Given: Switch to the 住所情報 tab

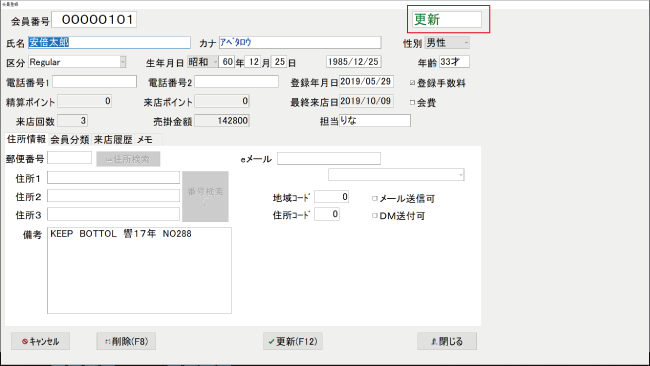Looking at the screenshot, I should [27, 139].
